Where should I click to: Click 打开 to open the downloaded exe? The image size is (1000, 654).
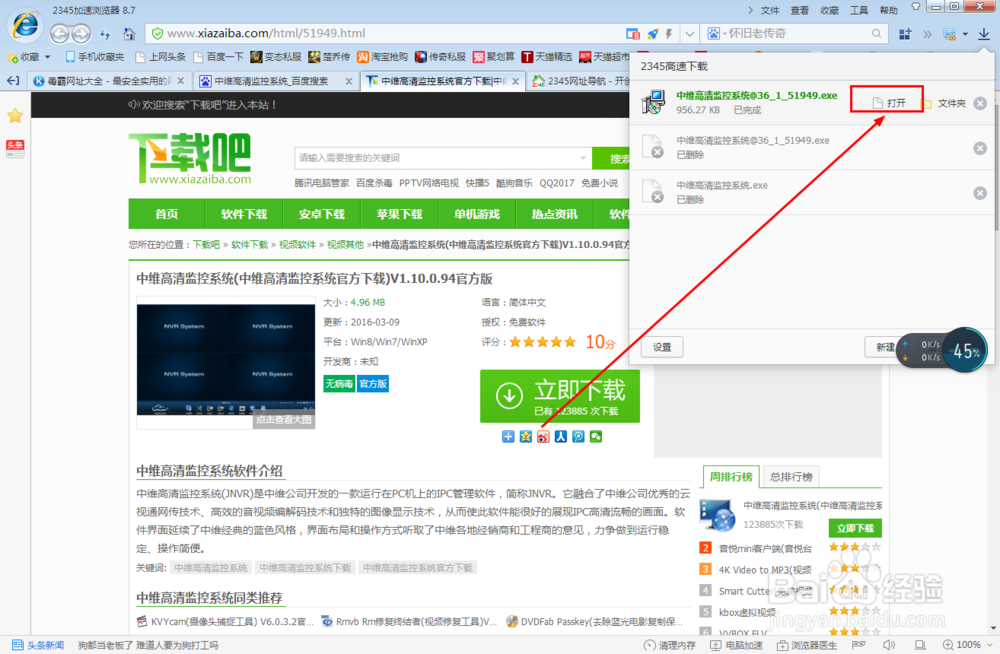tap(886, 101)
